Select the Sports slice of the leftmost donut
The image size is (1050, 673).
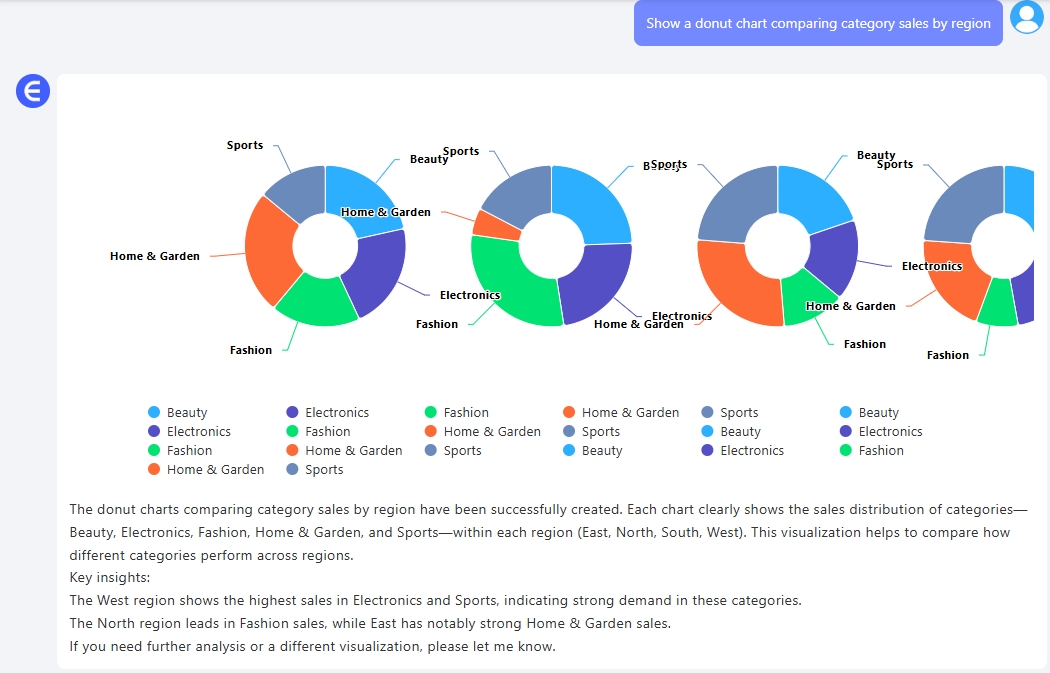[x=297, y=192]
